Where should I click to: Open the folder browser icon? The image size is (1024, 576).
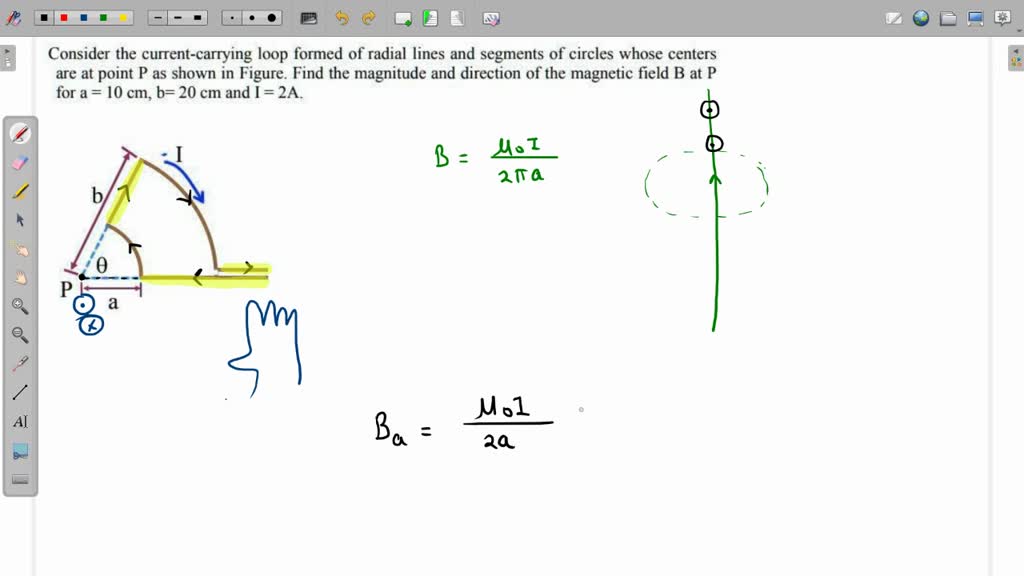946,17
